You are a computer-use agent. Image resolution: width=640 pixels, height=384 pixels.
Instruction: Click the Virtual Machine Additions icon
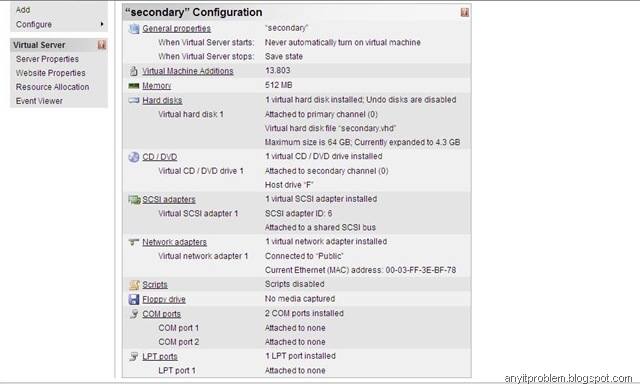tap(133, 71)
